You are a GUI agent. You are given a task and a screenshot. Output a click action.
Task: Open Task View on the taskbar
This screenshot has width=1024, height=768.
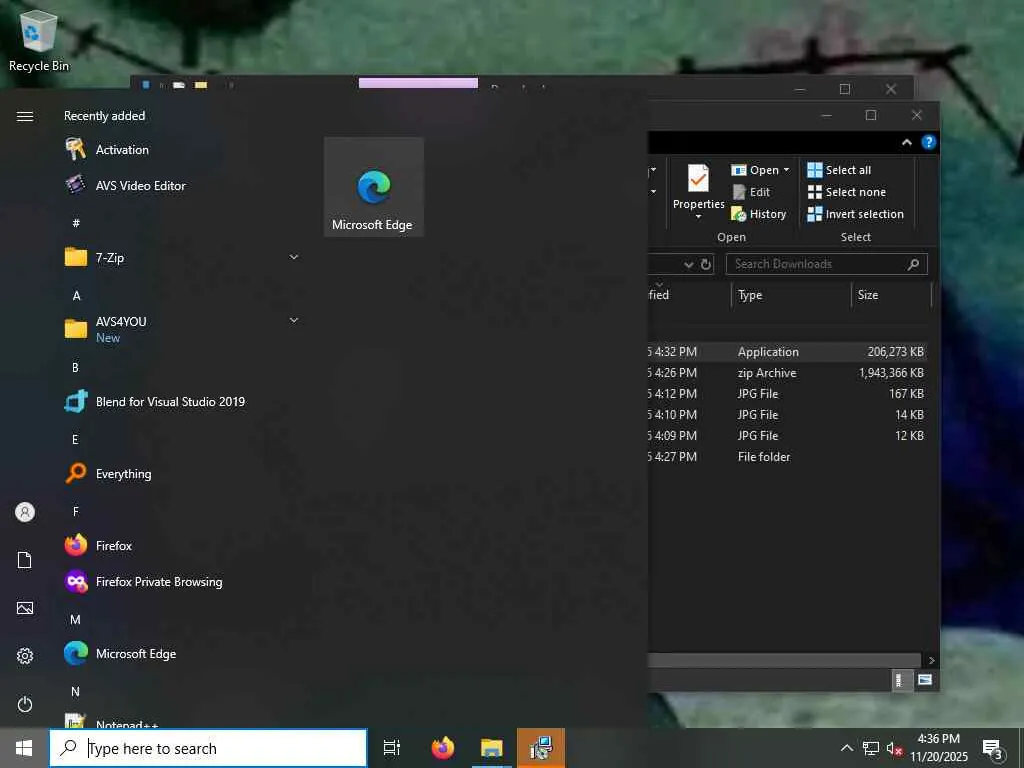392,748
